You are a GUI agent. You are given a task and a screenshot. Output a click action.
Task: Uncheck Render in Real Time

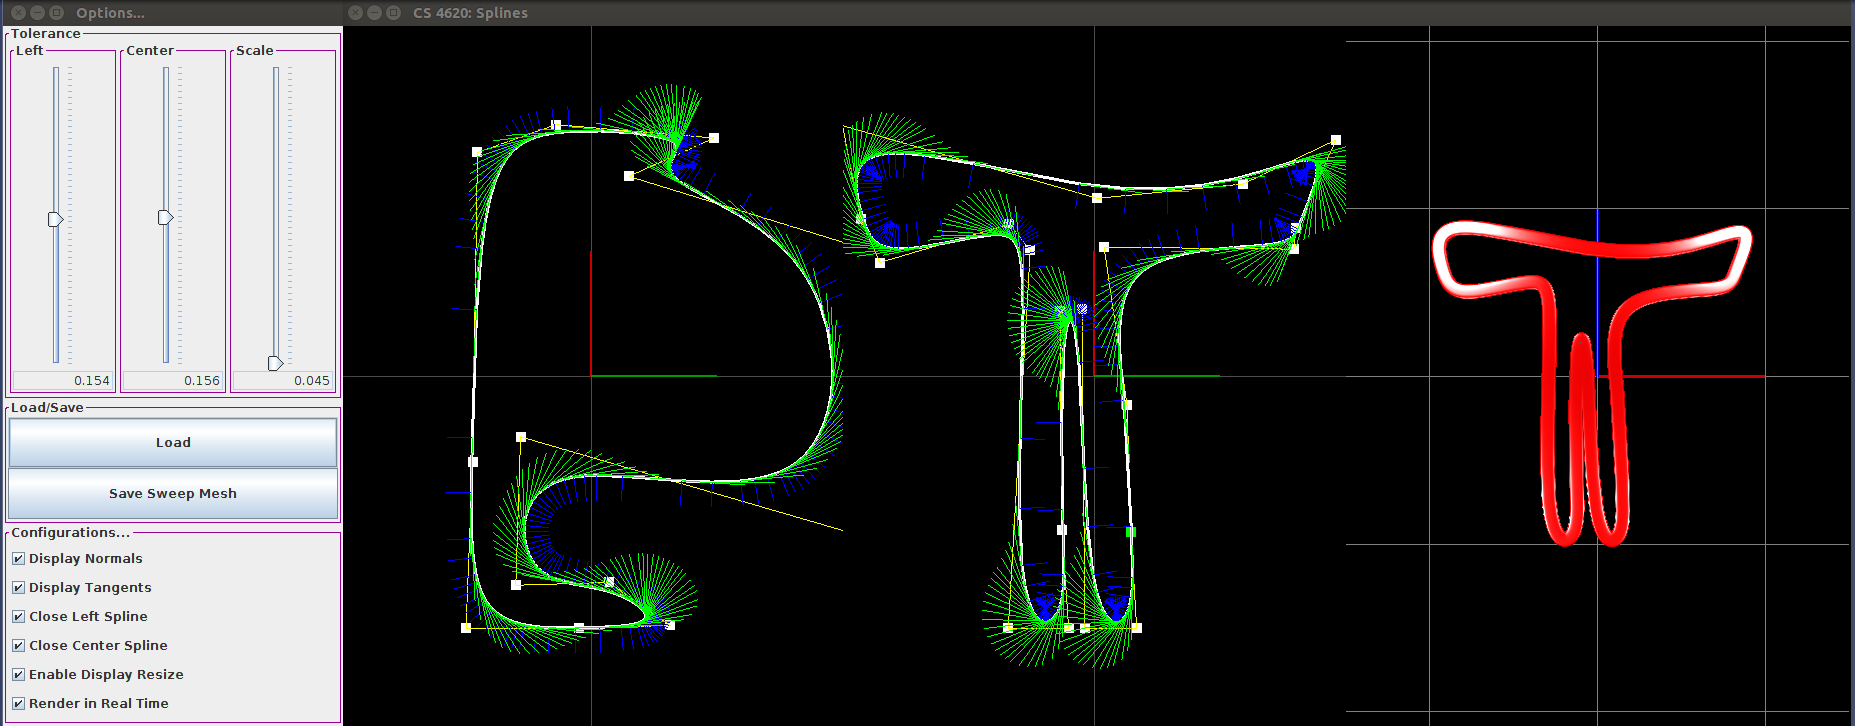tap(18, 704)
